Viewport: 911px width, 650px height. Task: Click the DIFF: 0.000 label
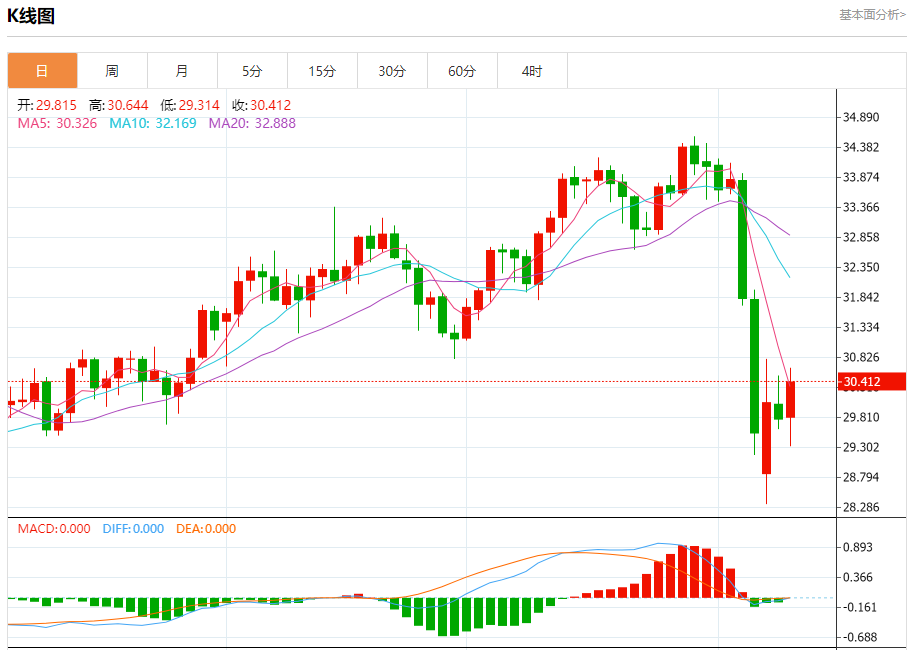pyautogui.click(x=133, y=529)
